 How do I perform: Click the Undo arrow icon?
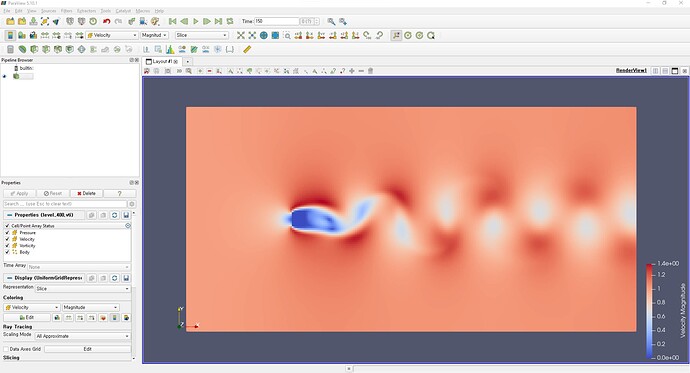click(x=106, y=21)
